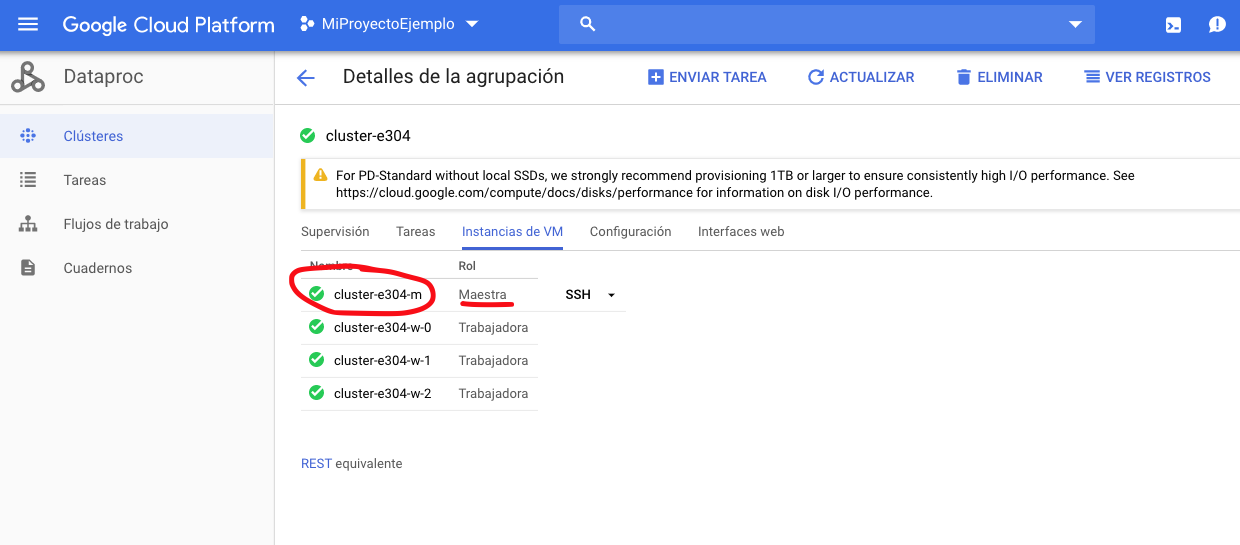Click the PD-Standard disk performance warning text
Screen dimensions: 1240x545
coord(735,184)
